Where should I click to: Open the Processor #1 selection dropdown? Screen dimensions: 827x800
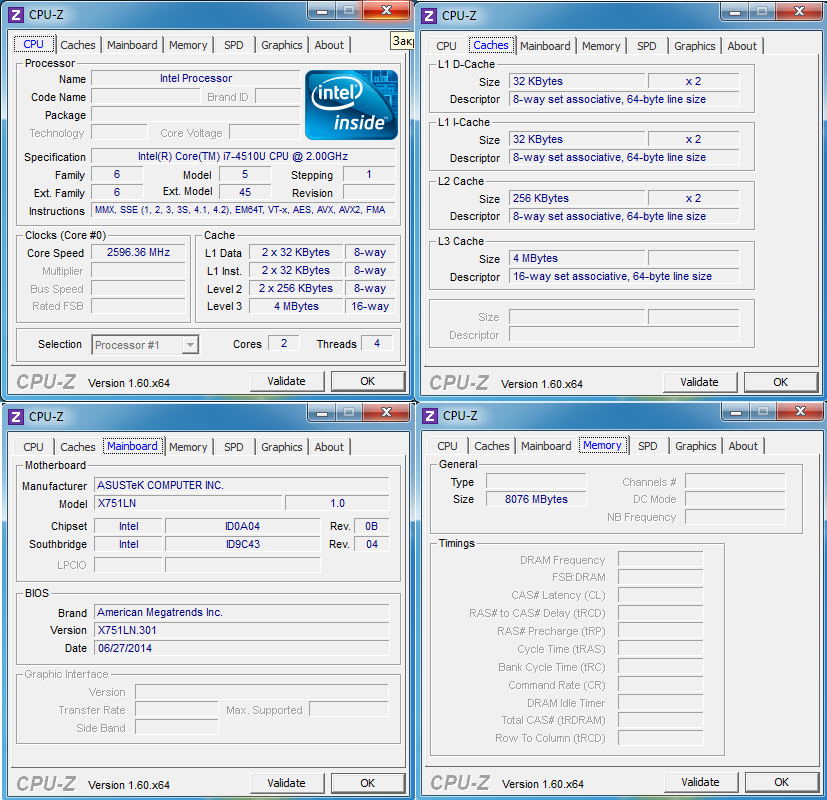(x=145, y=345)
